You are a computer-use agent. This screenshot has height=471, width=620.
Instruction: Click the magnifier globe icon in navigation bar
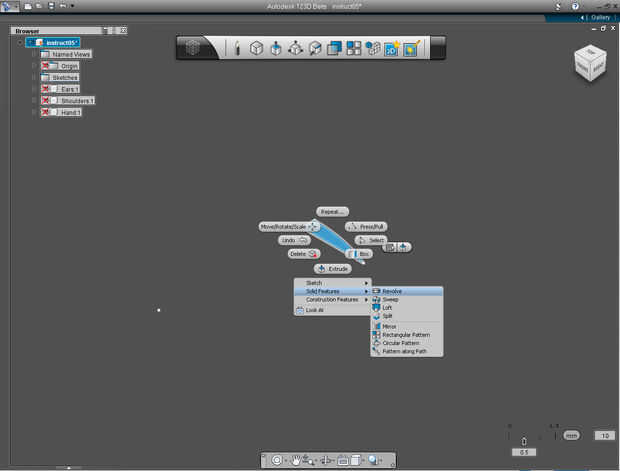point(373,460)
